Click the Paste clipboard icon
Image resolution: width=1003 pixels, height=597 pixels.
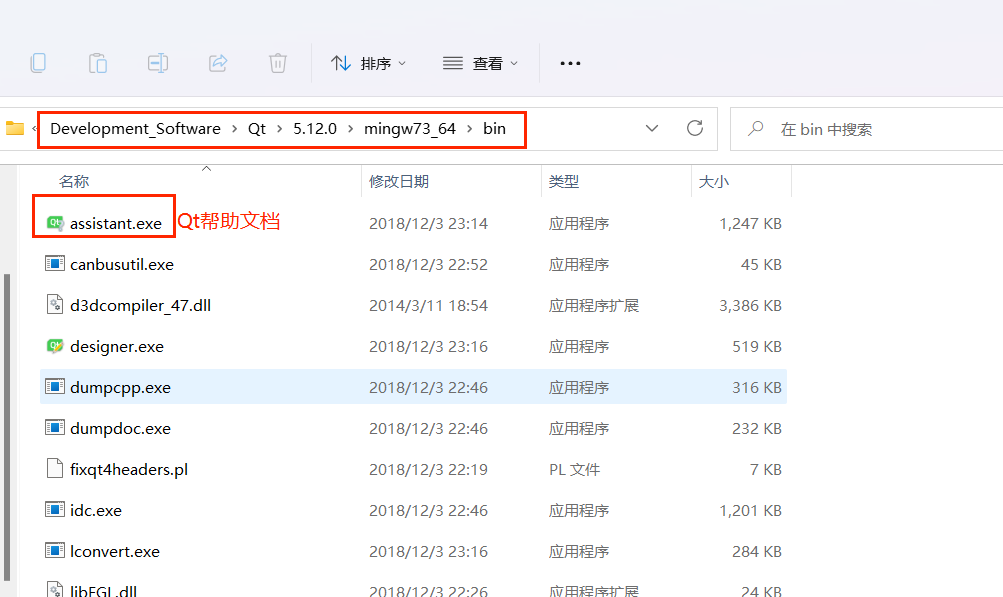pos(98,63)
